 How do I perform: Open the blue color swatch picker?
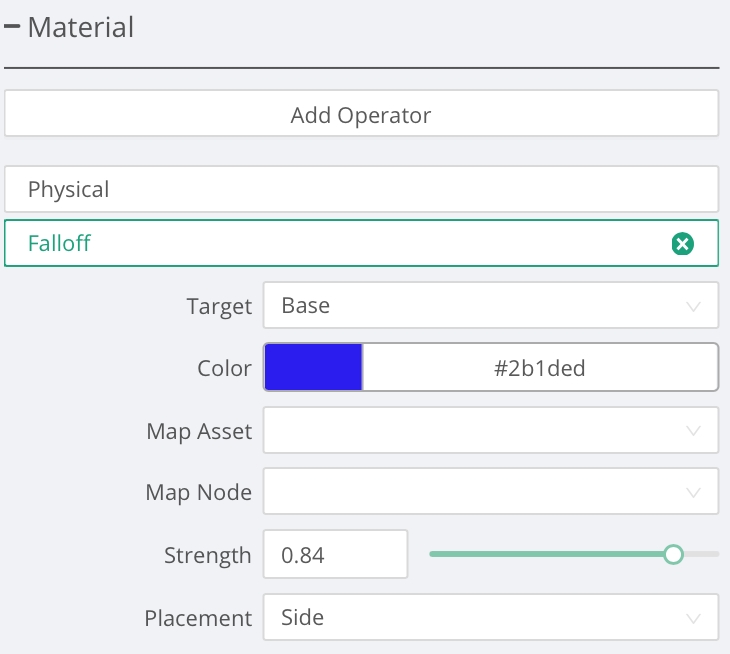pos(313,368)
